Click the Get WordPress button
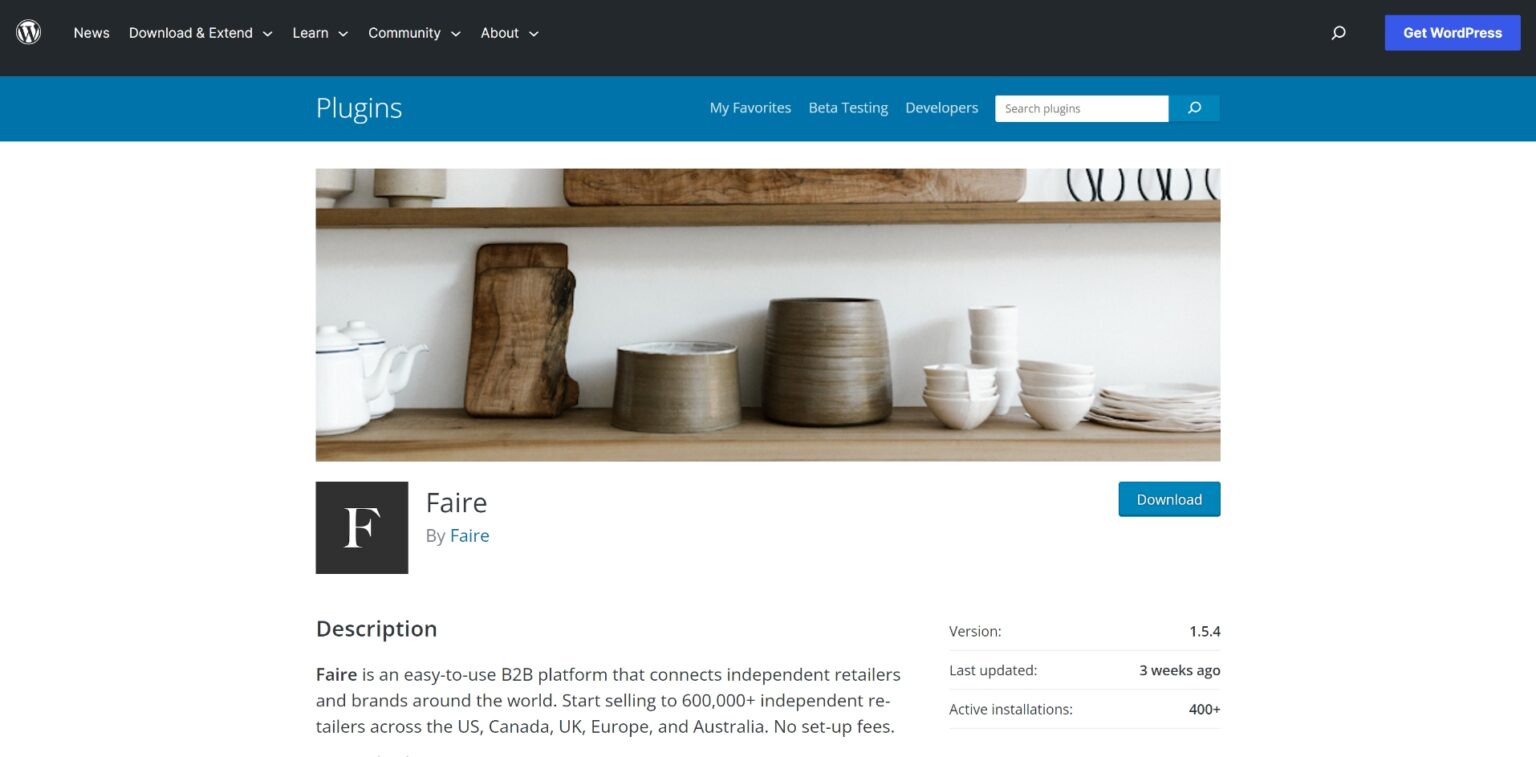 point(1452,33)
